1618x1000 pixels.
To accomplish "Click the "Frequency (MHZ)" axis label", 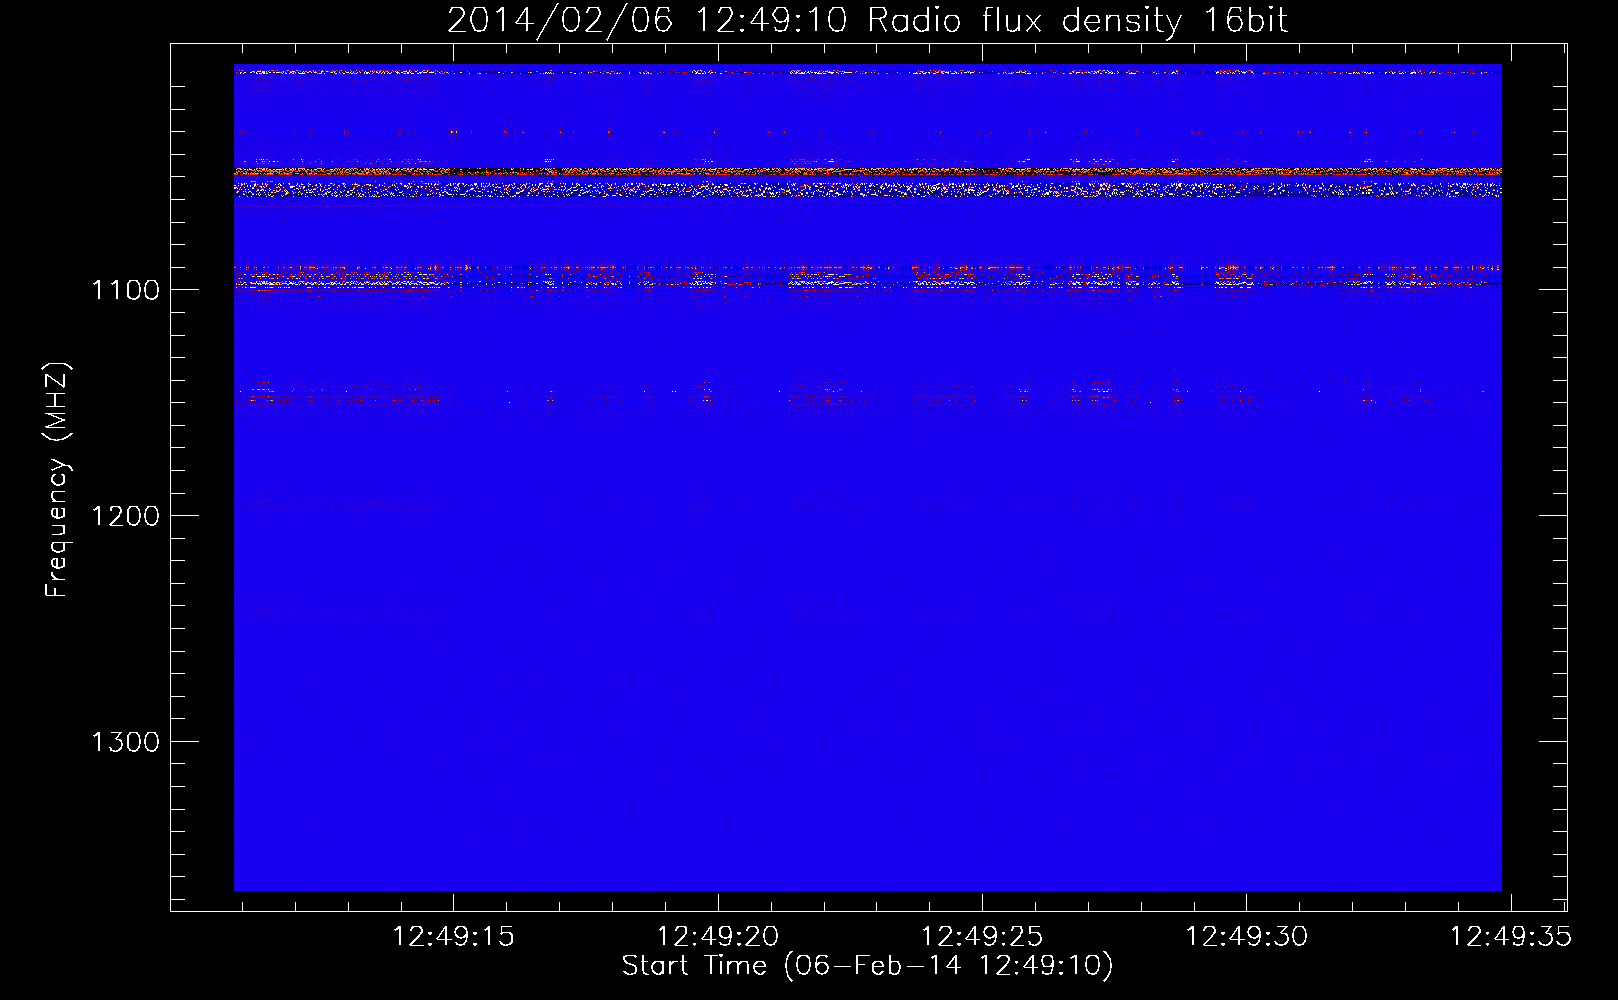I will tap(57, 480).
